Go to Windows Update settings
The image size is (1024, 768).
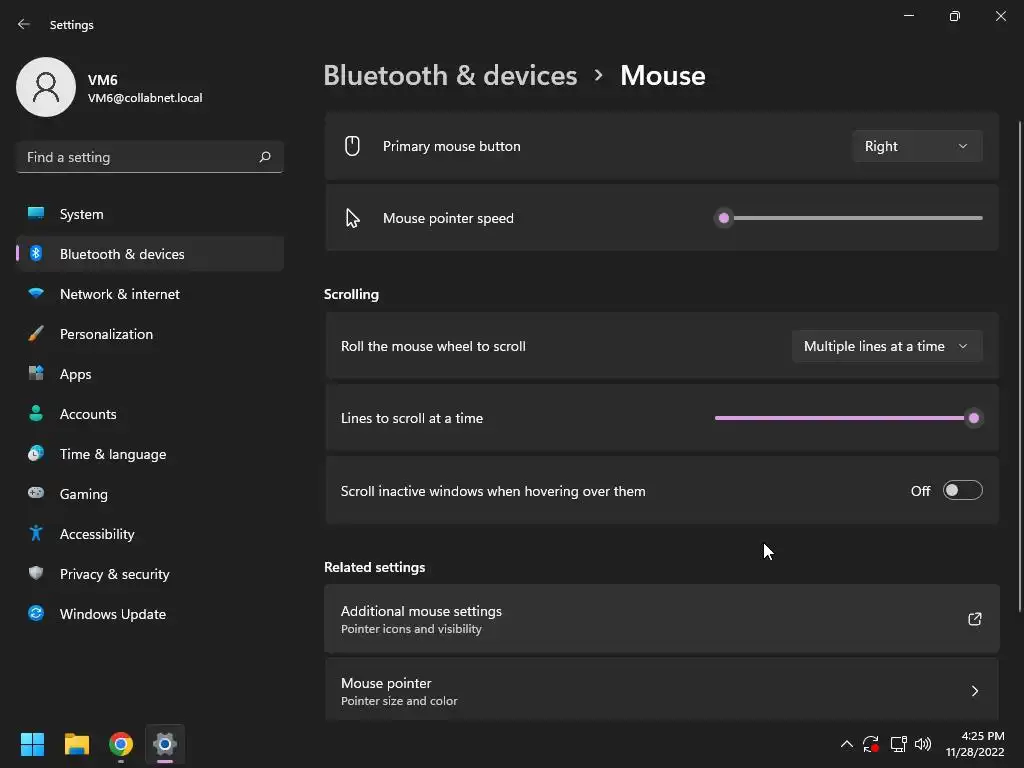point(150,614)
